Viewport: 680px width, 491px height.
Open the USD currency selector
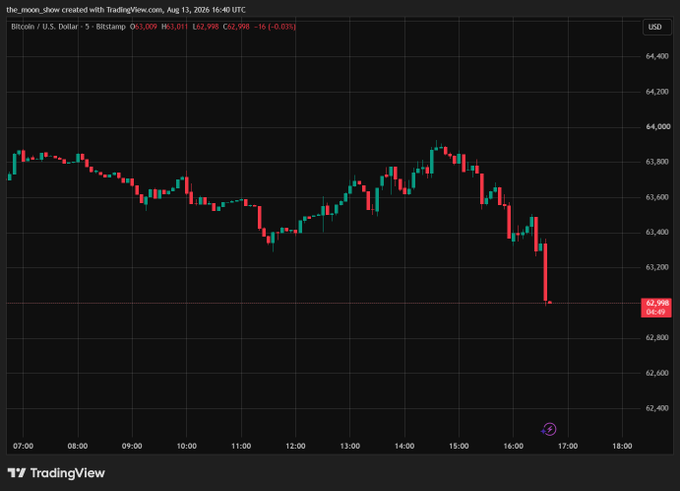tap(655, 27)
